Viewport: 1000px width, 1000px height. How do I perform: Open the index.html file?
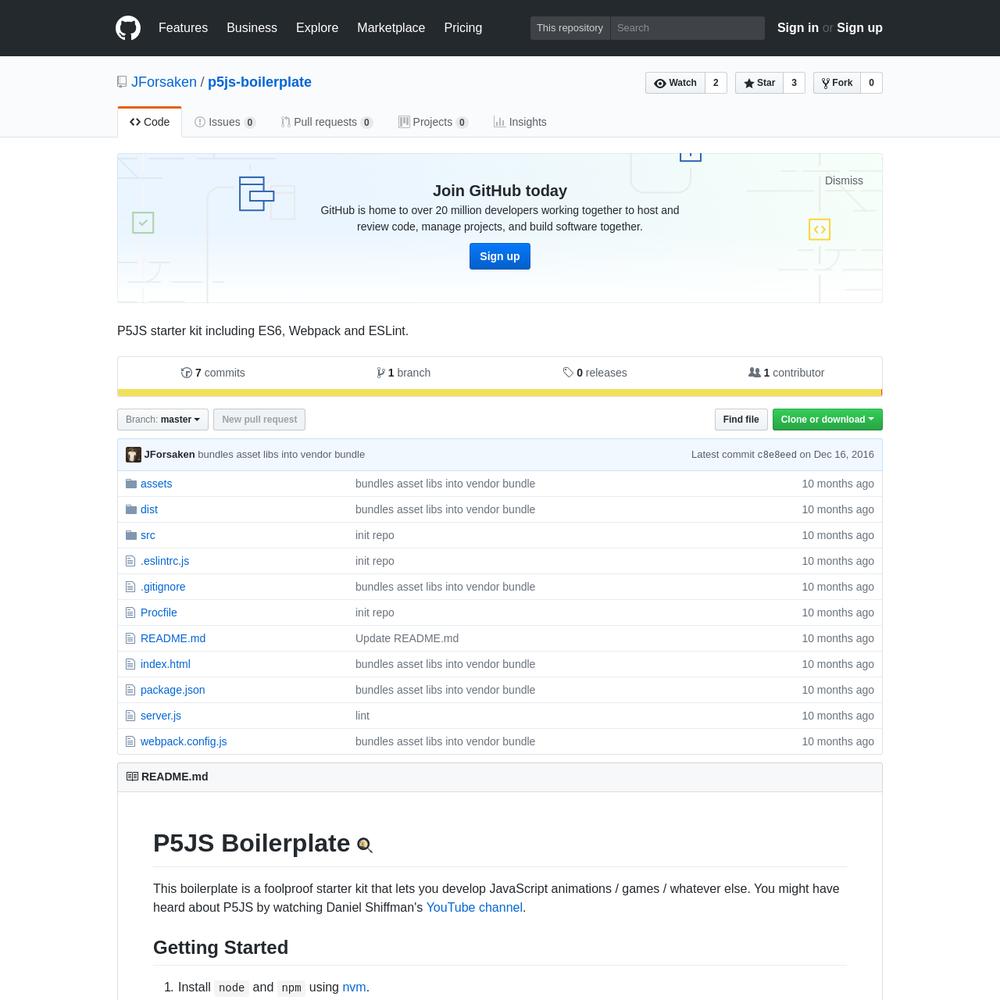(x=165, y=664)
